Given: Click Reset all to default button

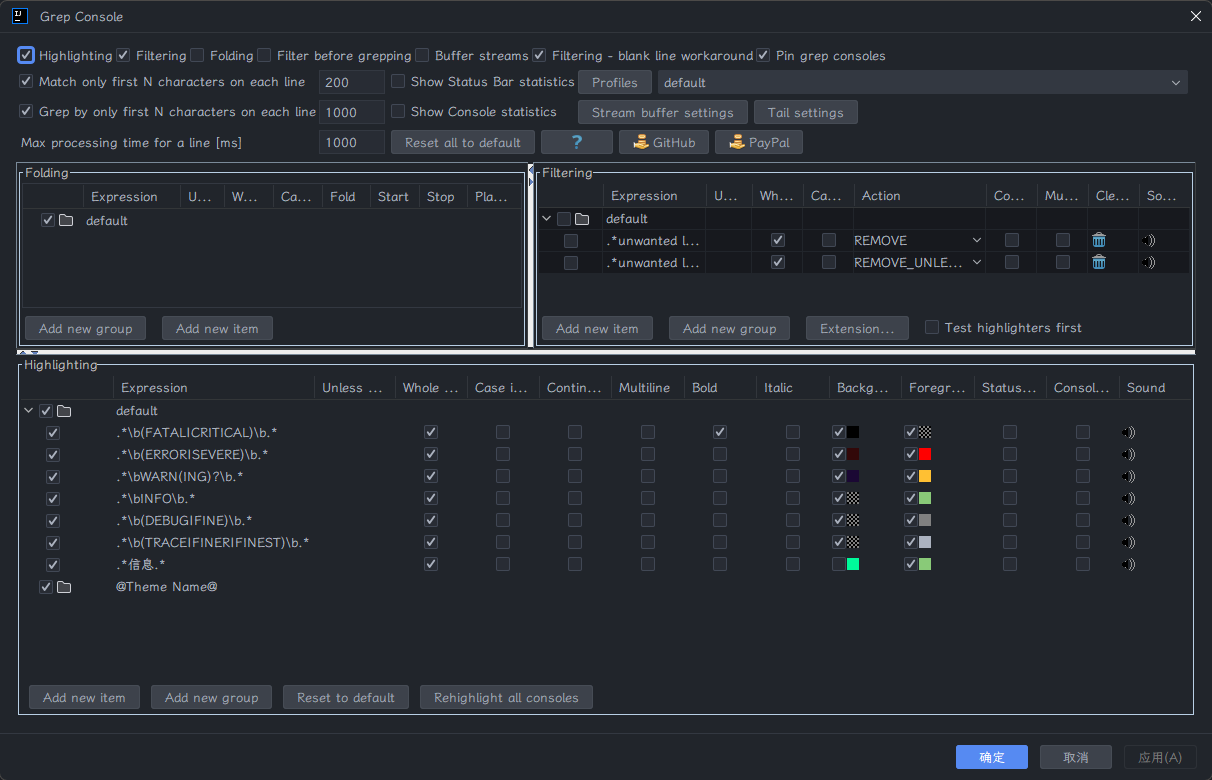Looking at the screenshot, I should (463, 142).
